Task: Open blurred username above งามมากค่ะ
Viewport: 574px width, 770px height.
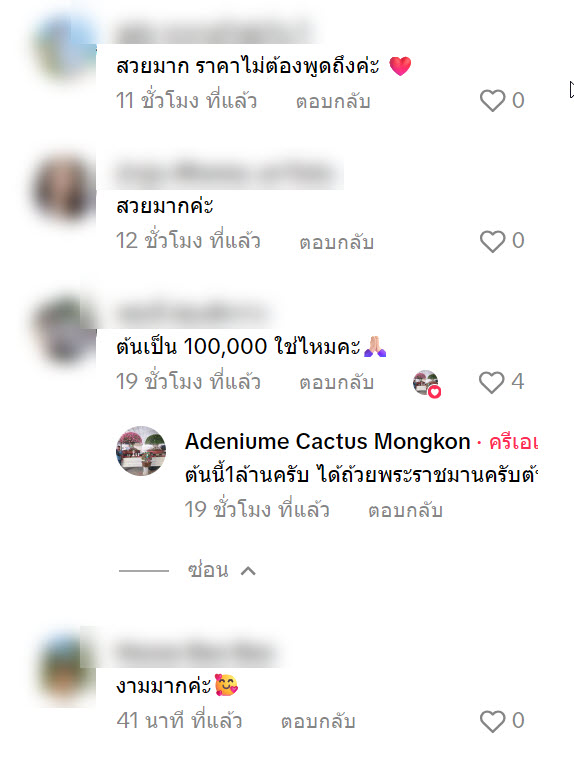Action: [195, 654]
